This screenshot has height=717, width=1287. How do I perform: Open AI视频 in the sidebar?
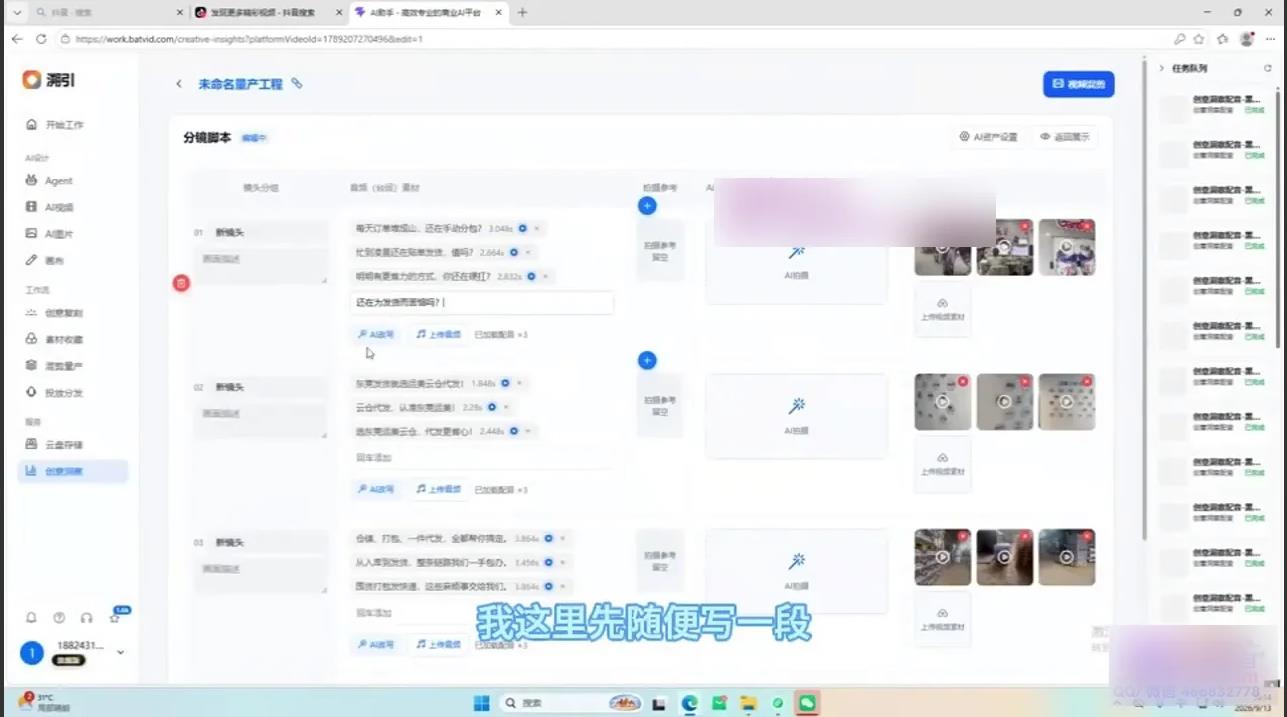coord(58,207)
